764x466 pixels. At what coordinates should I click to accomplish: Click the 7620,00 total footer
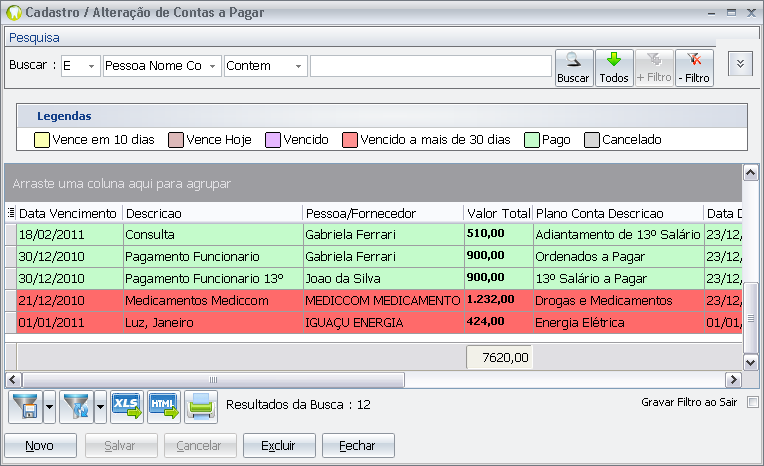pos(499,357)
